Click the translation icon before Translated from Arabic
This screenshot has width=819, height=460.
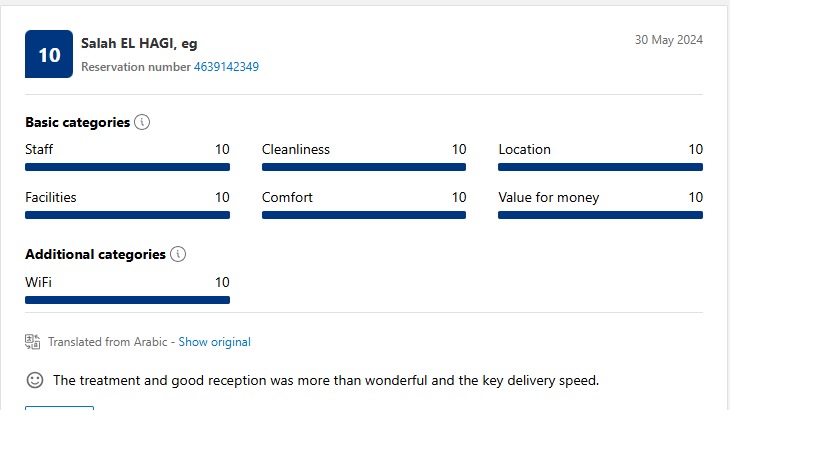(32, 342)
